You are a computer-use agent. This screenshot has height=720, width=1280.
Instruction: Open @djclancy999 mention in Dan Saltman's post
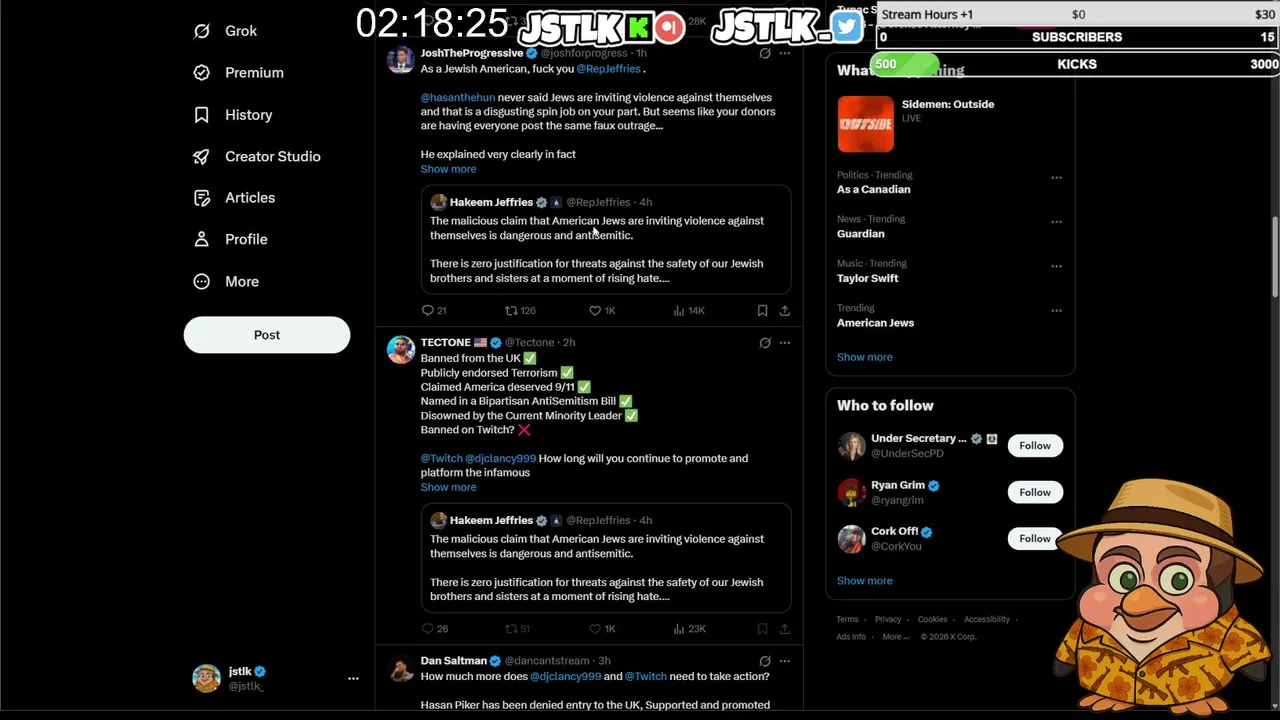pos(565,677)
